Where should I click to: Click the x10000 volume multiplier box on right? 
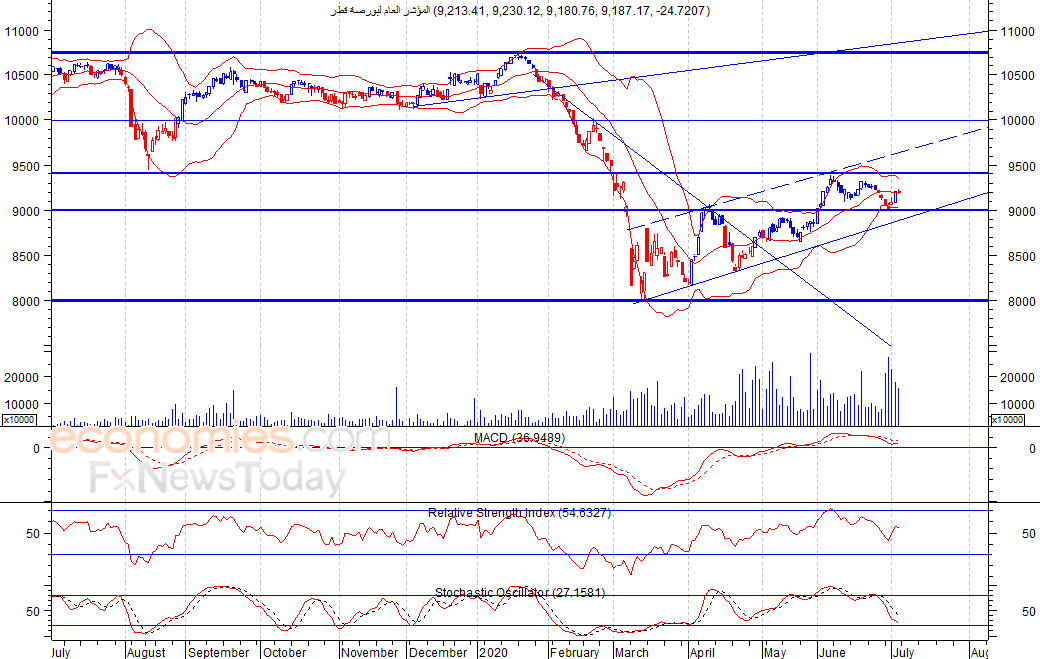[1007, 420]
